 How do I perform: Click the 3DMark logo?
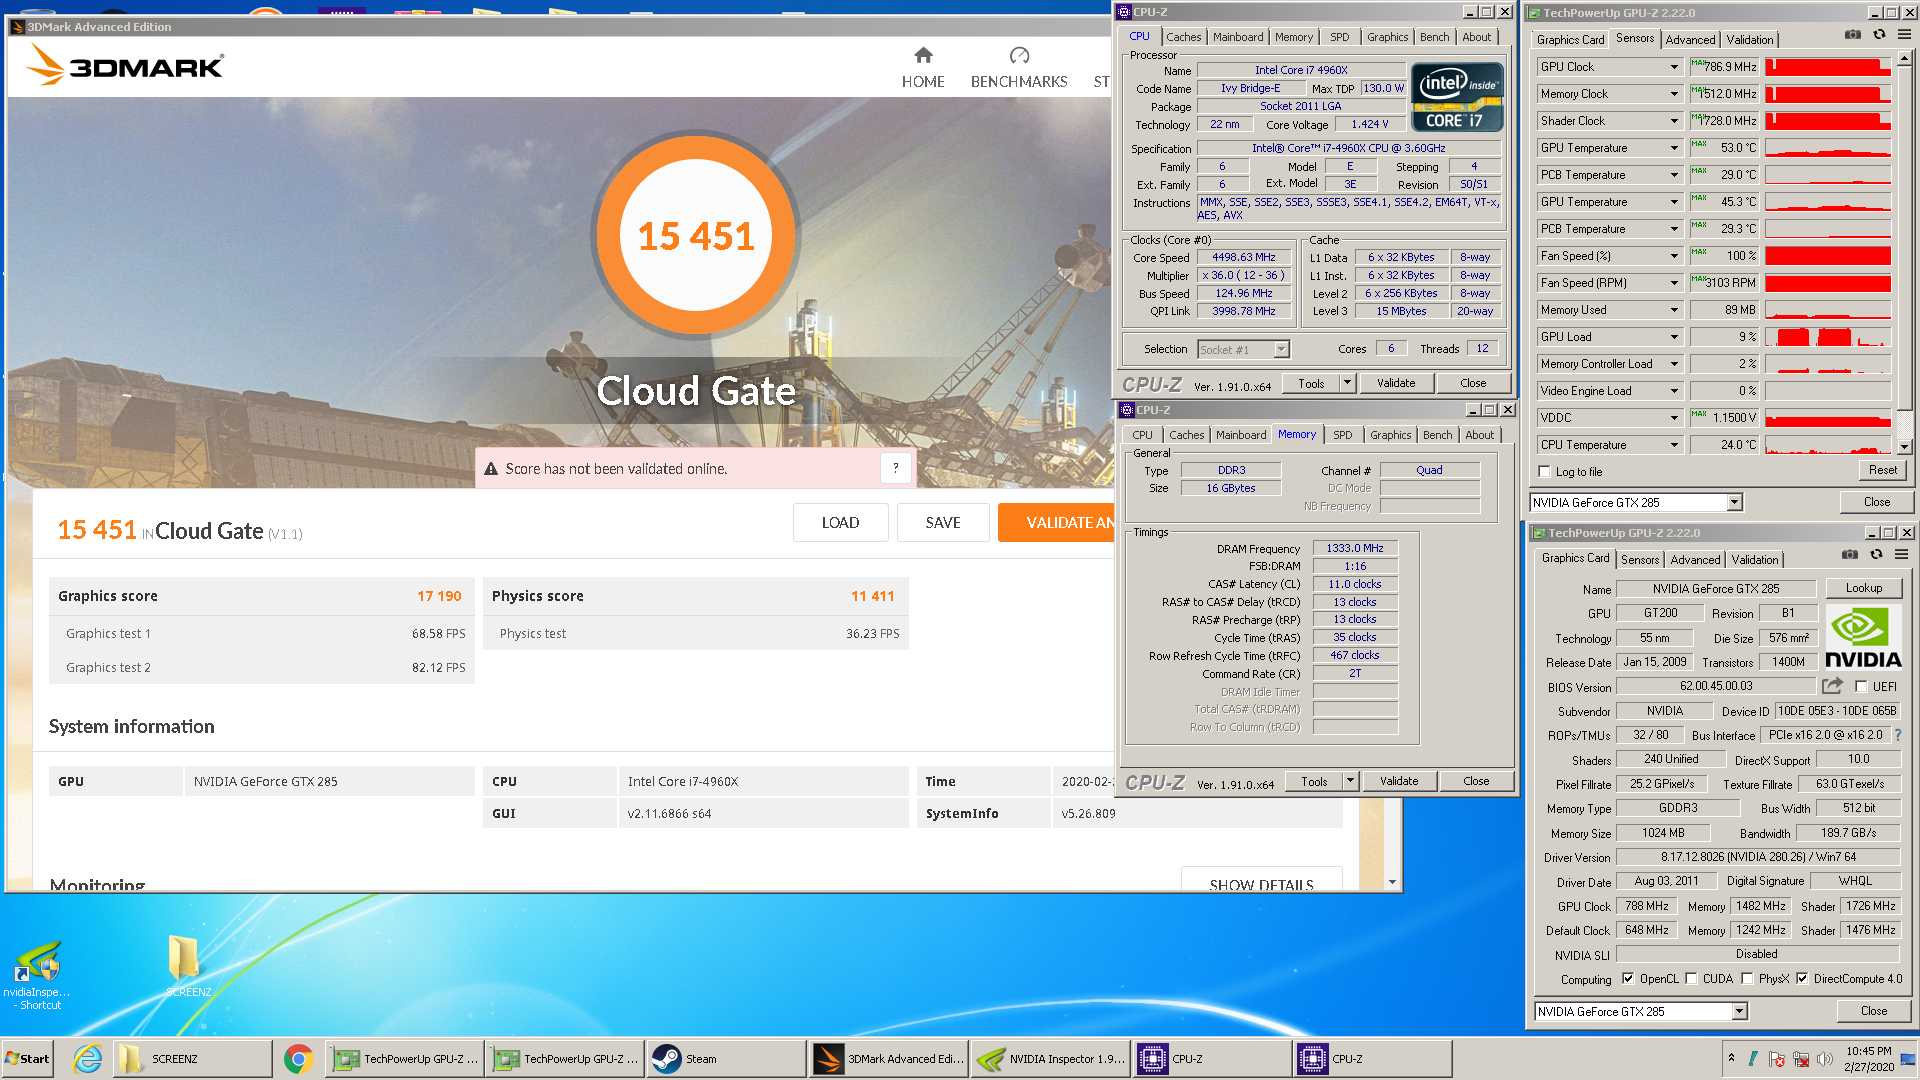coord(125,64)
